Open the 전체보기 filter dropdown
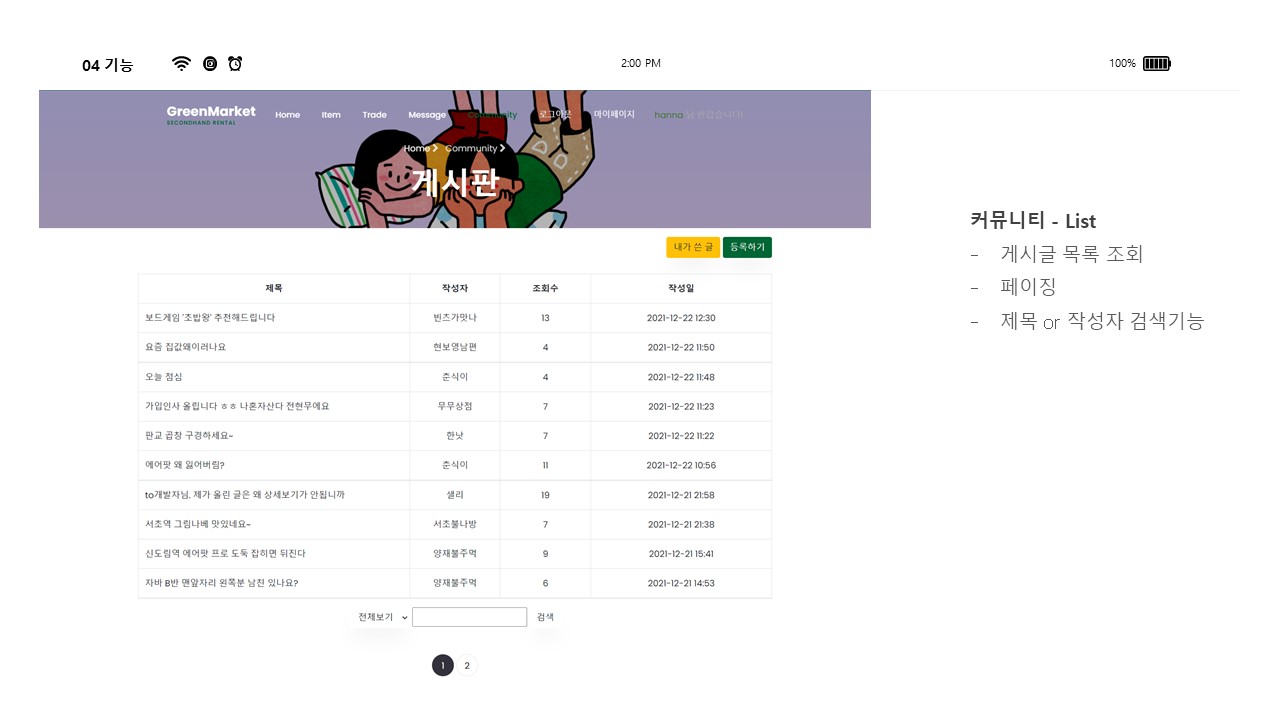The width and height of the screenshot is (1280, 720). click(x=380, y=616)
